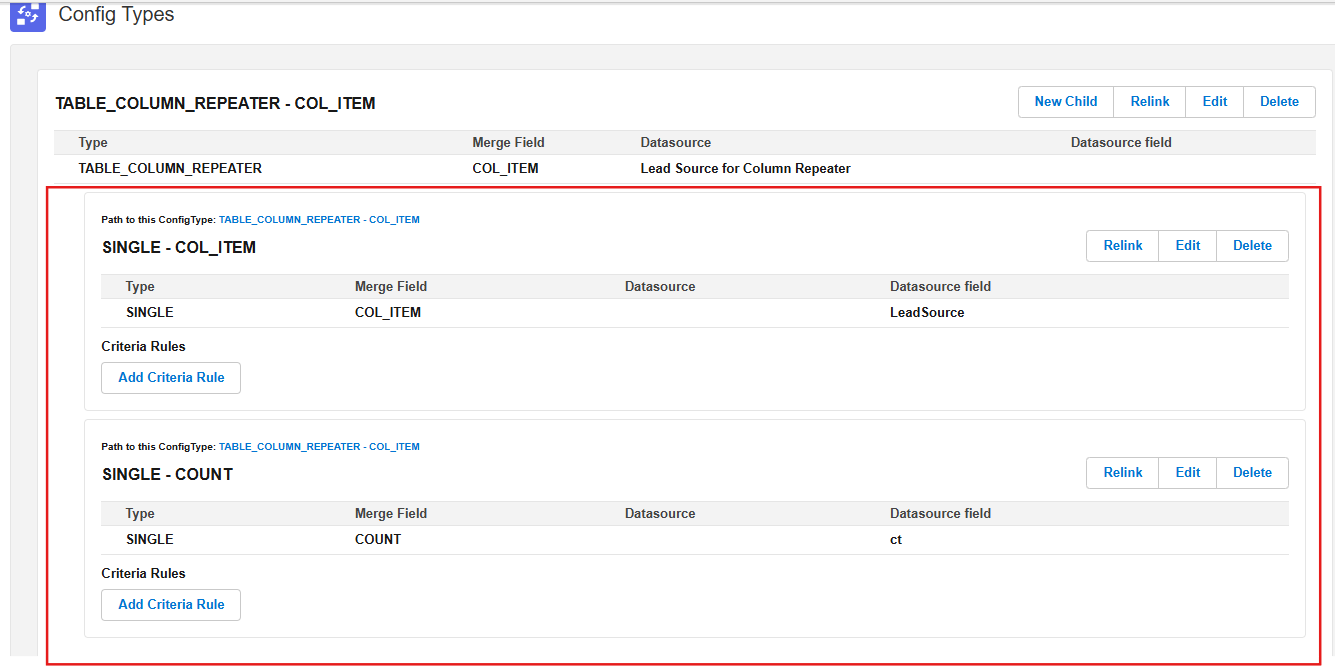Edit the SINGLE - COL_ITEM config type
This screenshot has width=1335, height=666.
pyautogui.click(x=1187, y=246)
